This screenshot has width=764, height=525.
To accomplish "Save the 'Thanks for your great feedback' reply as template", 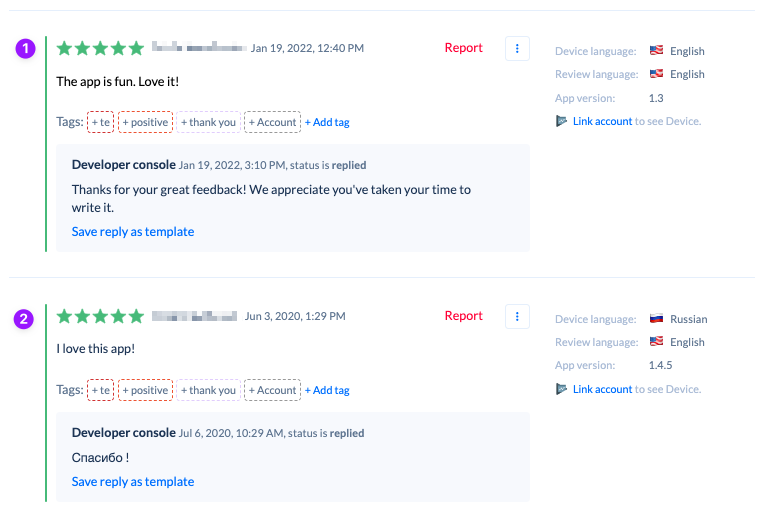I will click(133, 232).
